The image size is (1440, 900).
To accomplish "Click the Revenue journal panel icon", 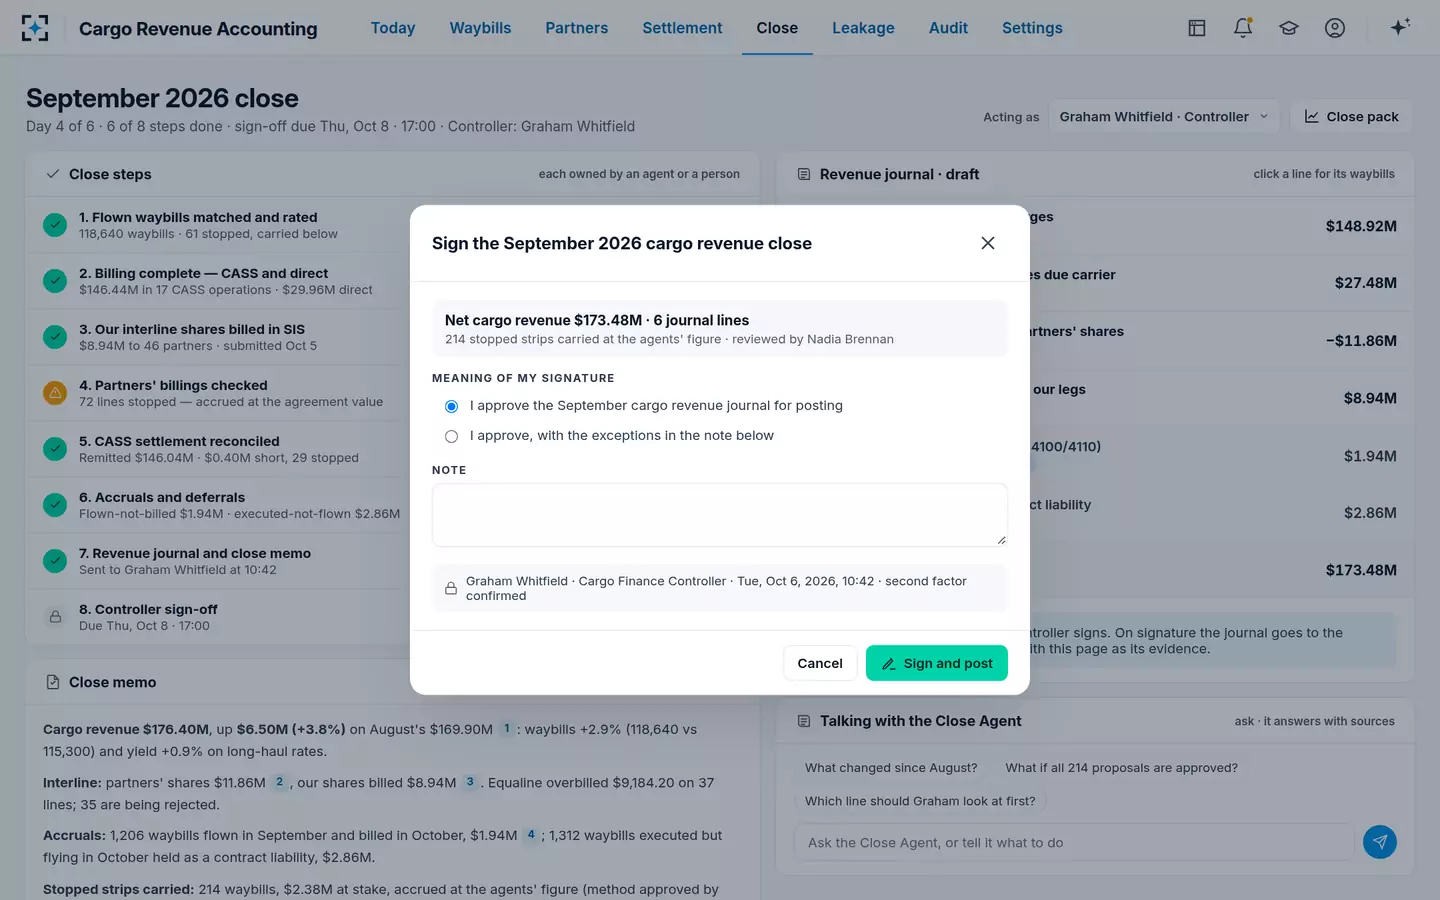I will pos(804,174).
